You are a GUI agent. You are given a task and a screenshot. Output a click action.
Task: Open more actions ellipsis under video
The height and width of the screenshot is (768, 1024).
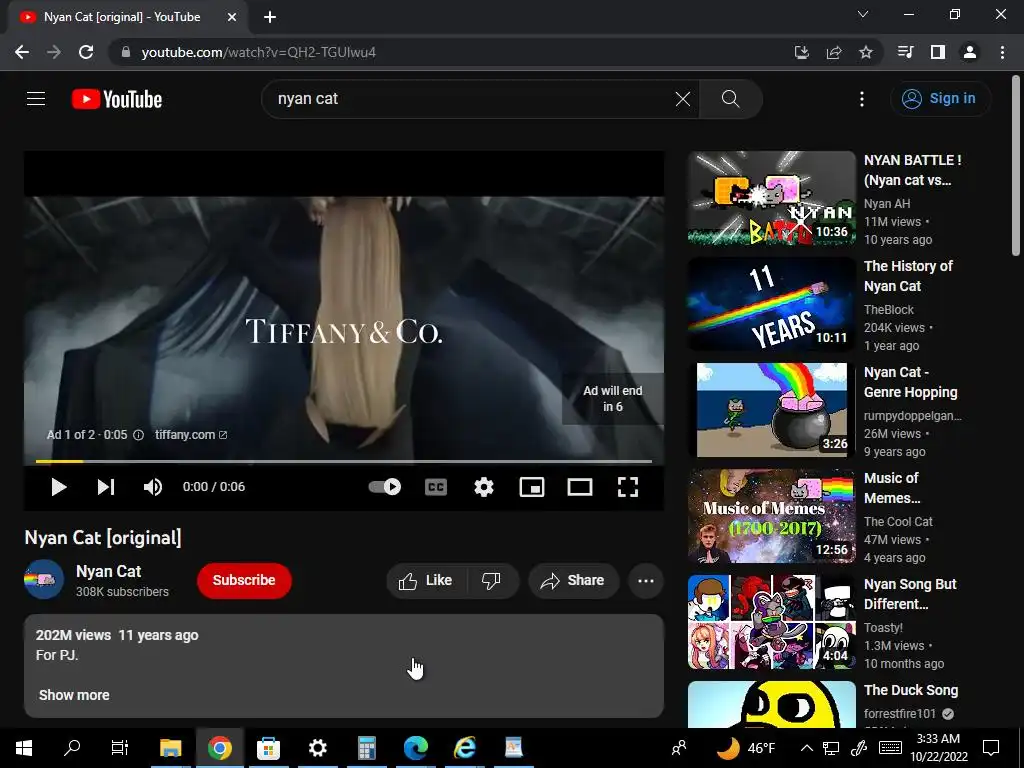tap(646, 581)
